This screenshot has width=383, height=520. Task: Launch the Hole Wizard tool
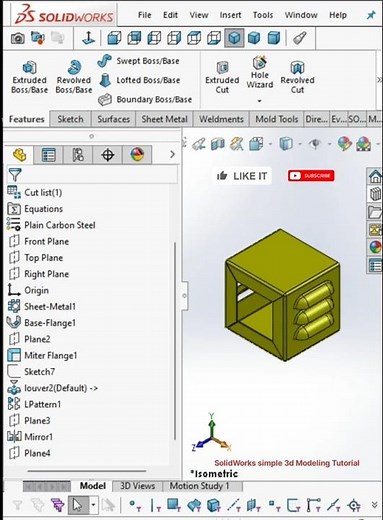click(x=260, y=73)
